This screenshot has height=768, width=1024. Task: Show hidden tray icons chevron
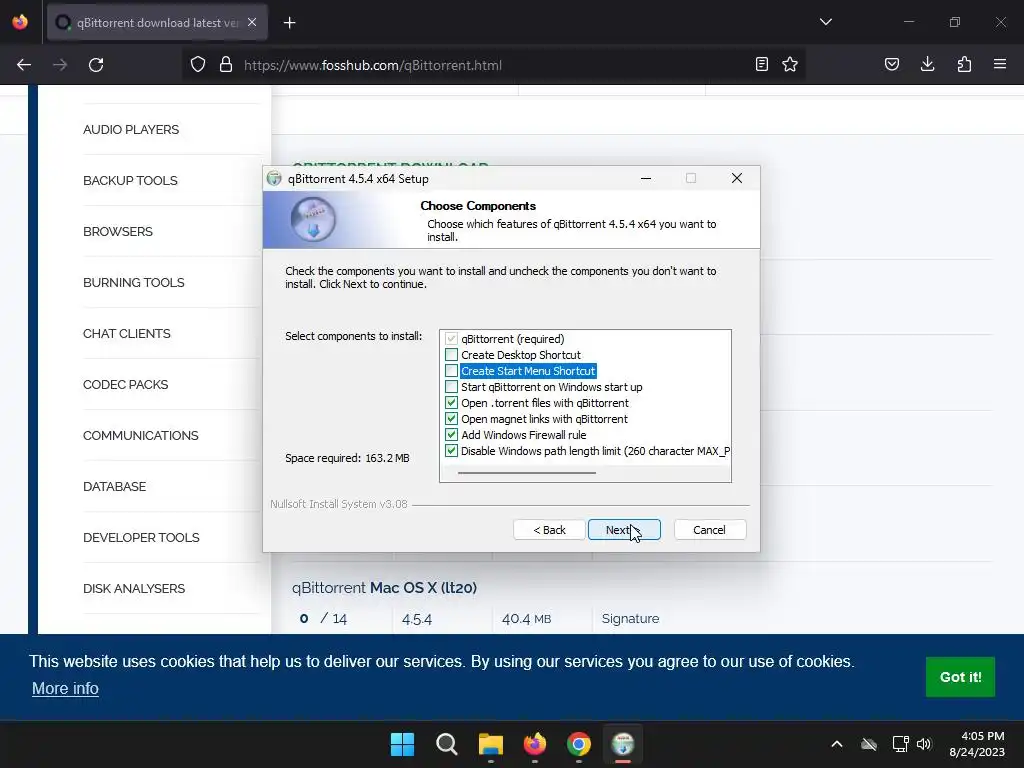[x=837, y=744]
